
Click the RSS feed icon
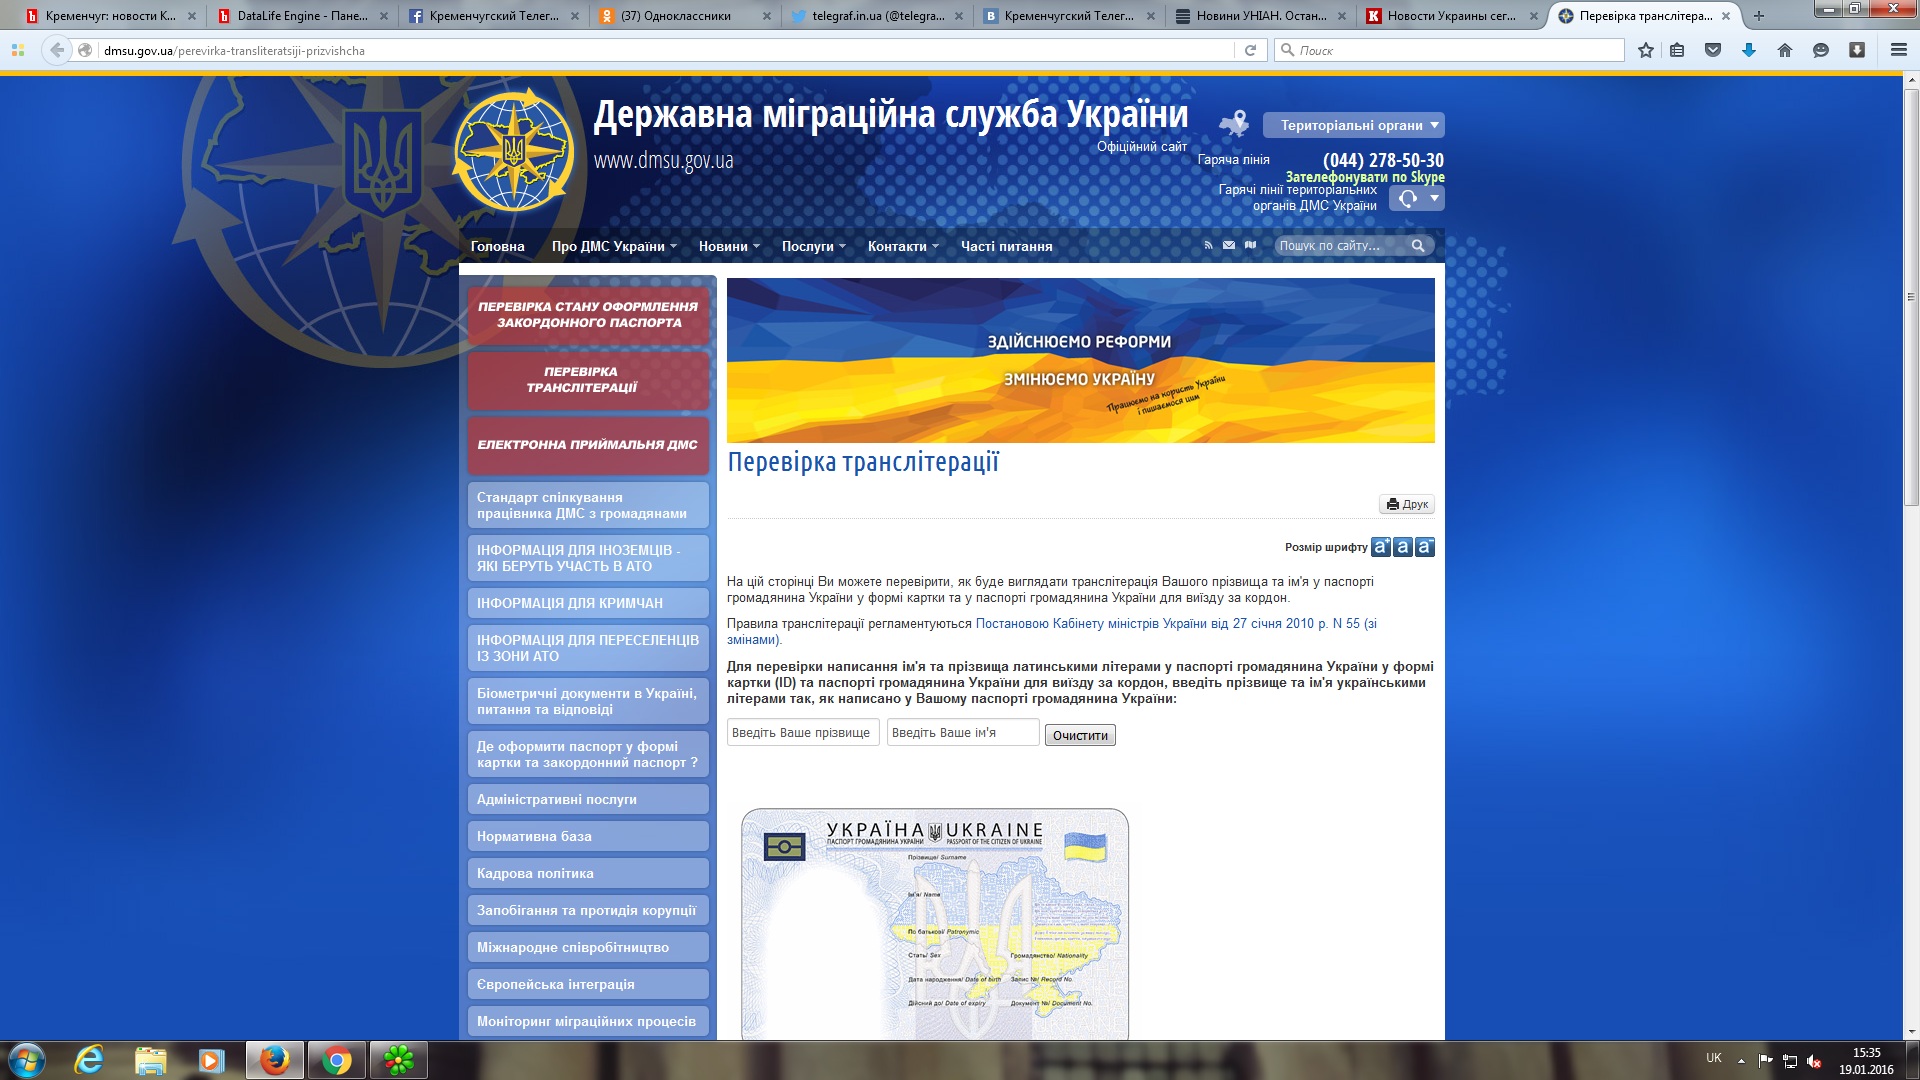(1208, 245)
